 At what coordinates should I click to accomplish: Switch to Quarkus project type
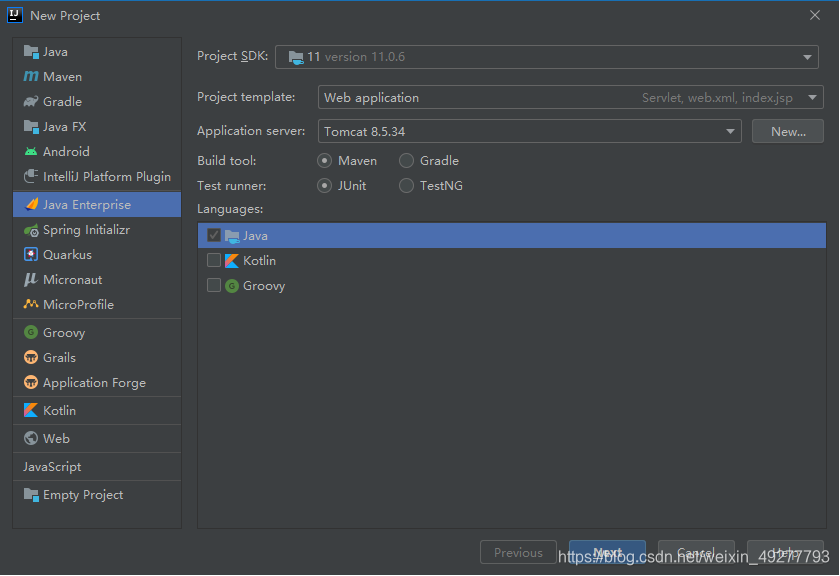[x=97, y=255]
